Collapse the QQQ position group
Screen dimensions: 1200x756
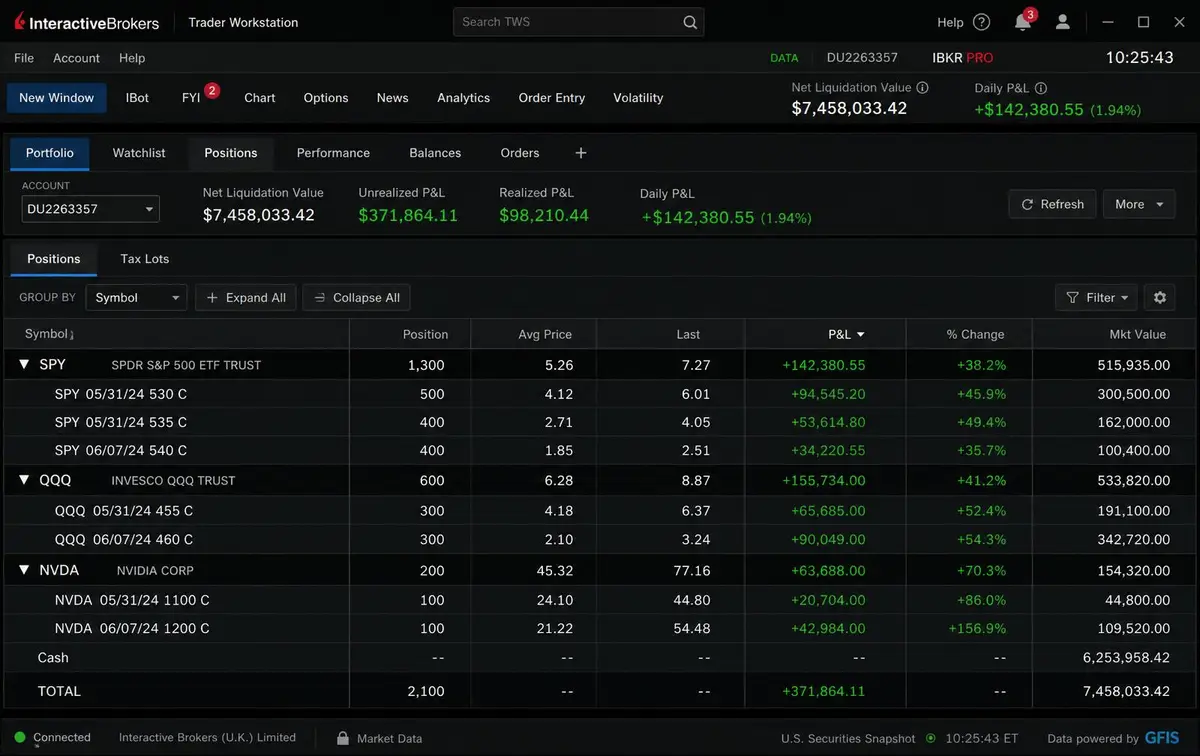tap(25, 480)
